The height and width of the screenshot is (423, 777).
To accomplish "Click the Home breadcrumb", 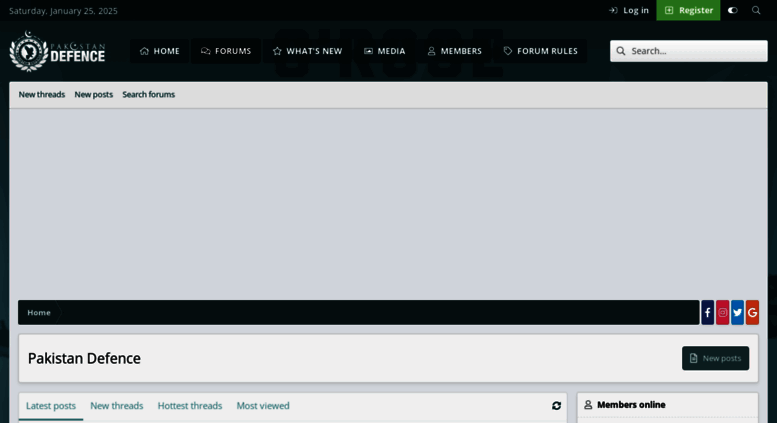I will tap(39, 313).
